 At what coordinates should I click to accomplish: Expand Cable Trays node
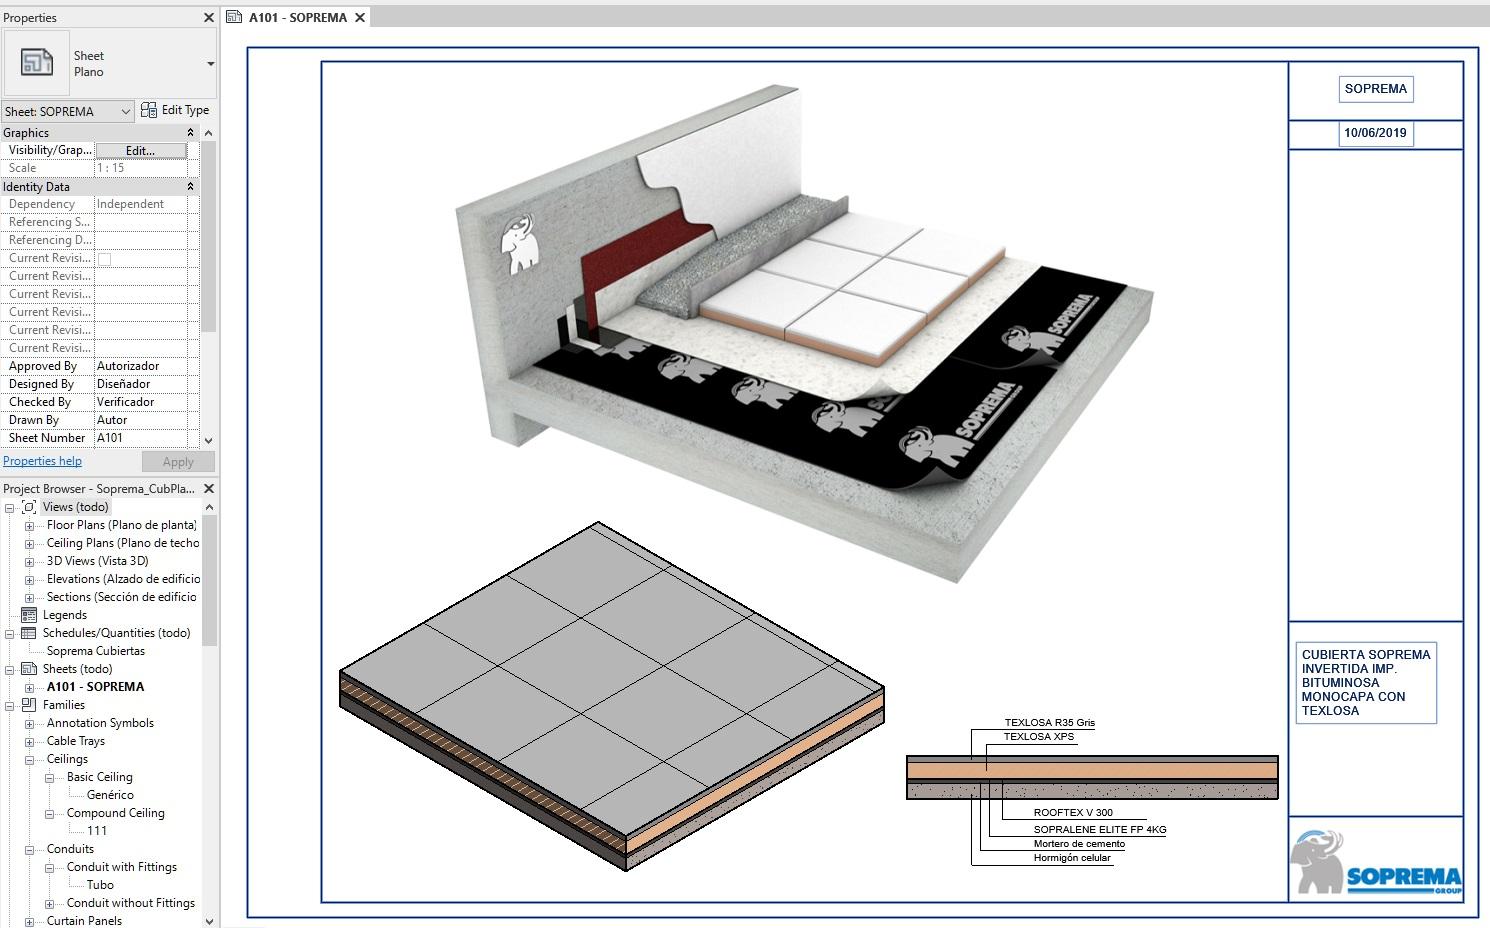point(29,742)
